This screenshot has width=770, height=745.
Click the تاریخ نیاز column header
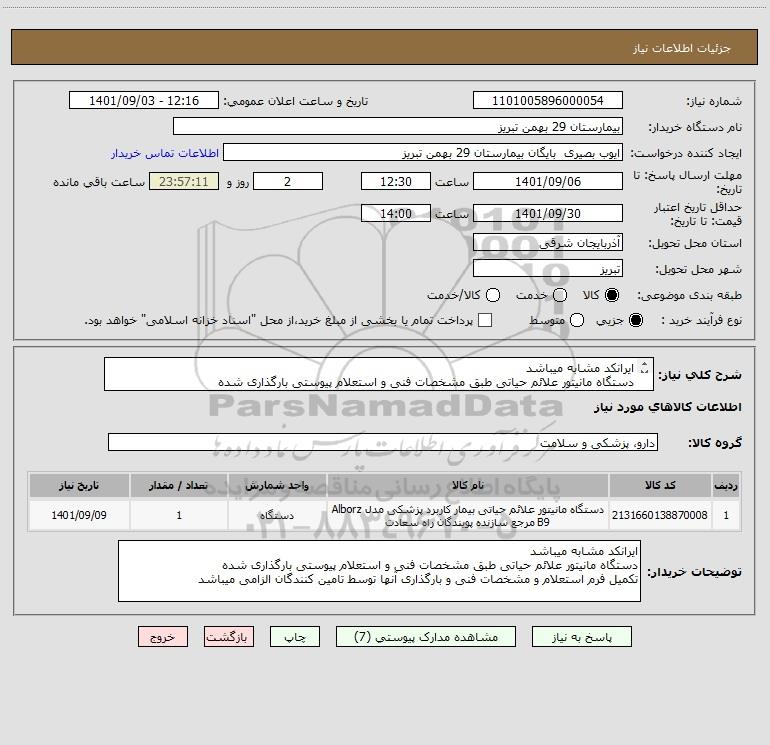pos(79,485)
